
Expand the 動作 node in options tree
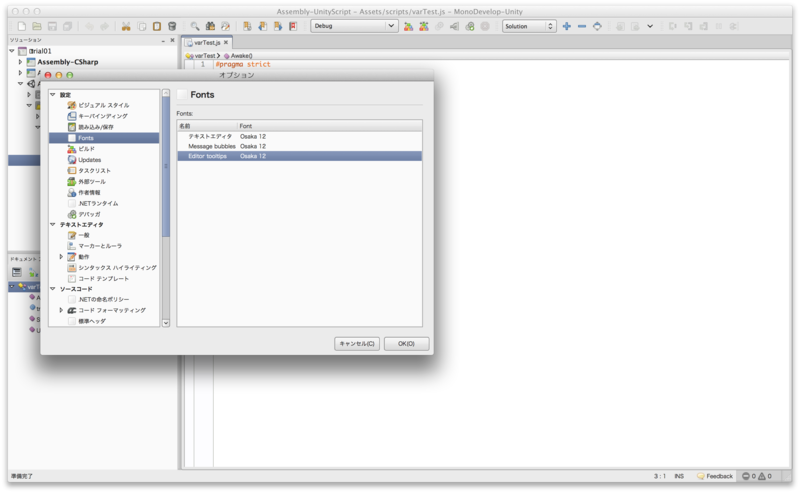tap(61, 257)
